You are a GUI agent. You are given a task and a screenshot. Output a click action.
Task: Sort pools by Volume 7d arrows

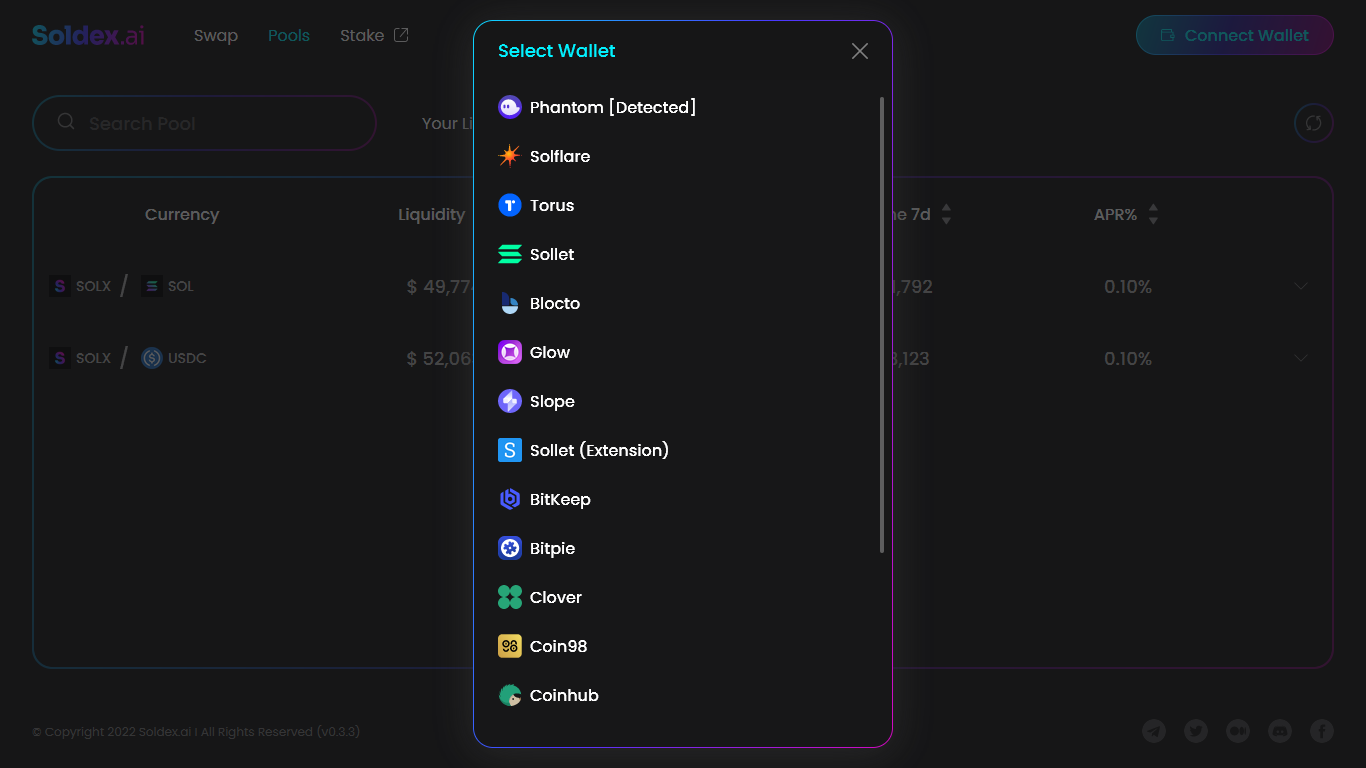point(947,214)
